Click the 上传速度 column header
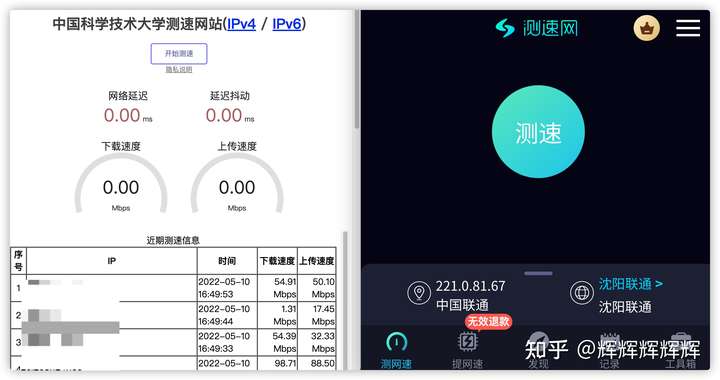The image size is (720, 380). 317,261
